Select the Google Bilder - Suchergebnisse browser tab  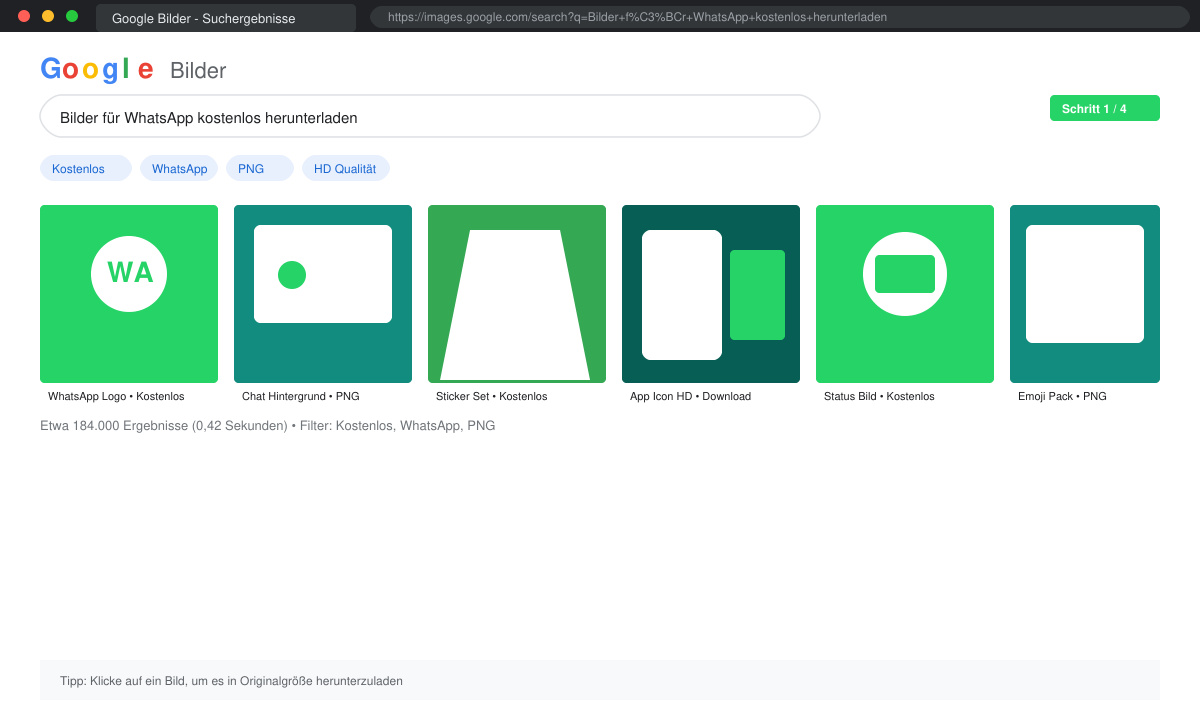coord(226,18)
